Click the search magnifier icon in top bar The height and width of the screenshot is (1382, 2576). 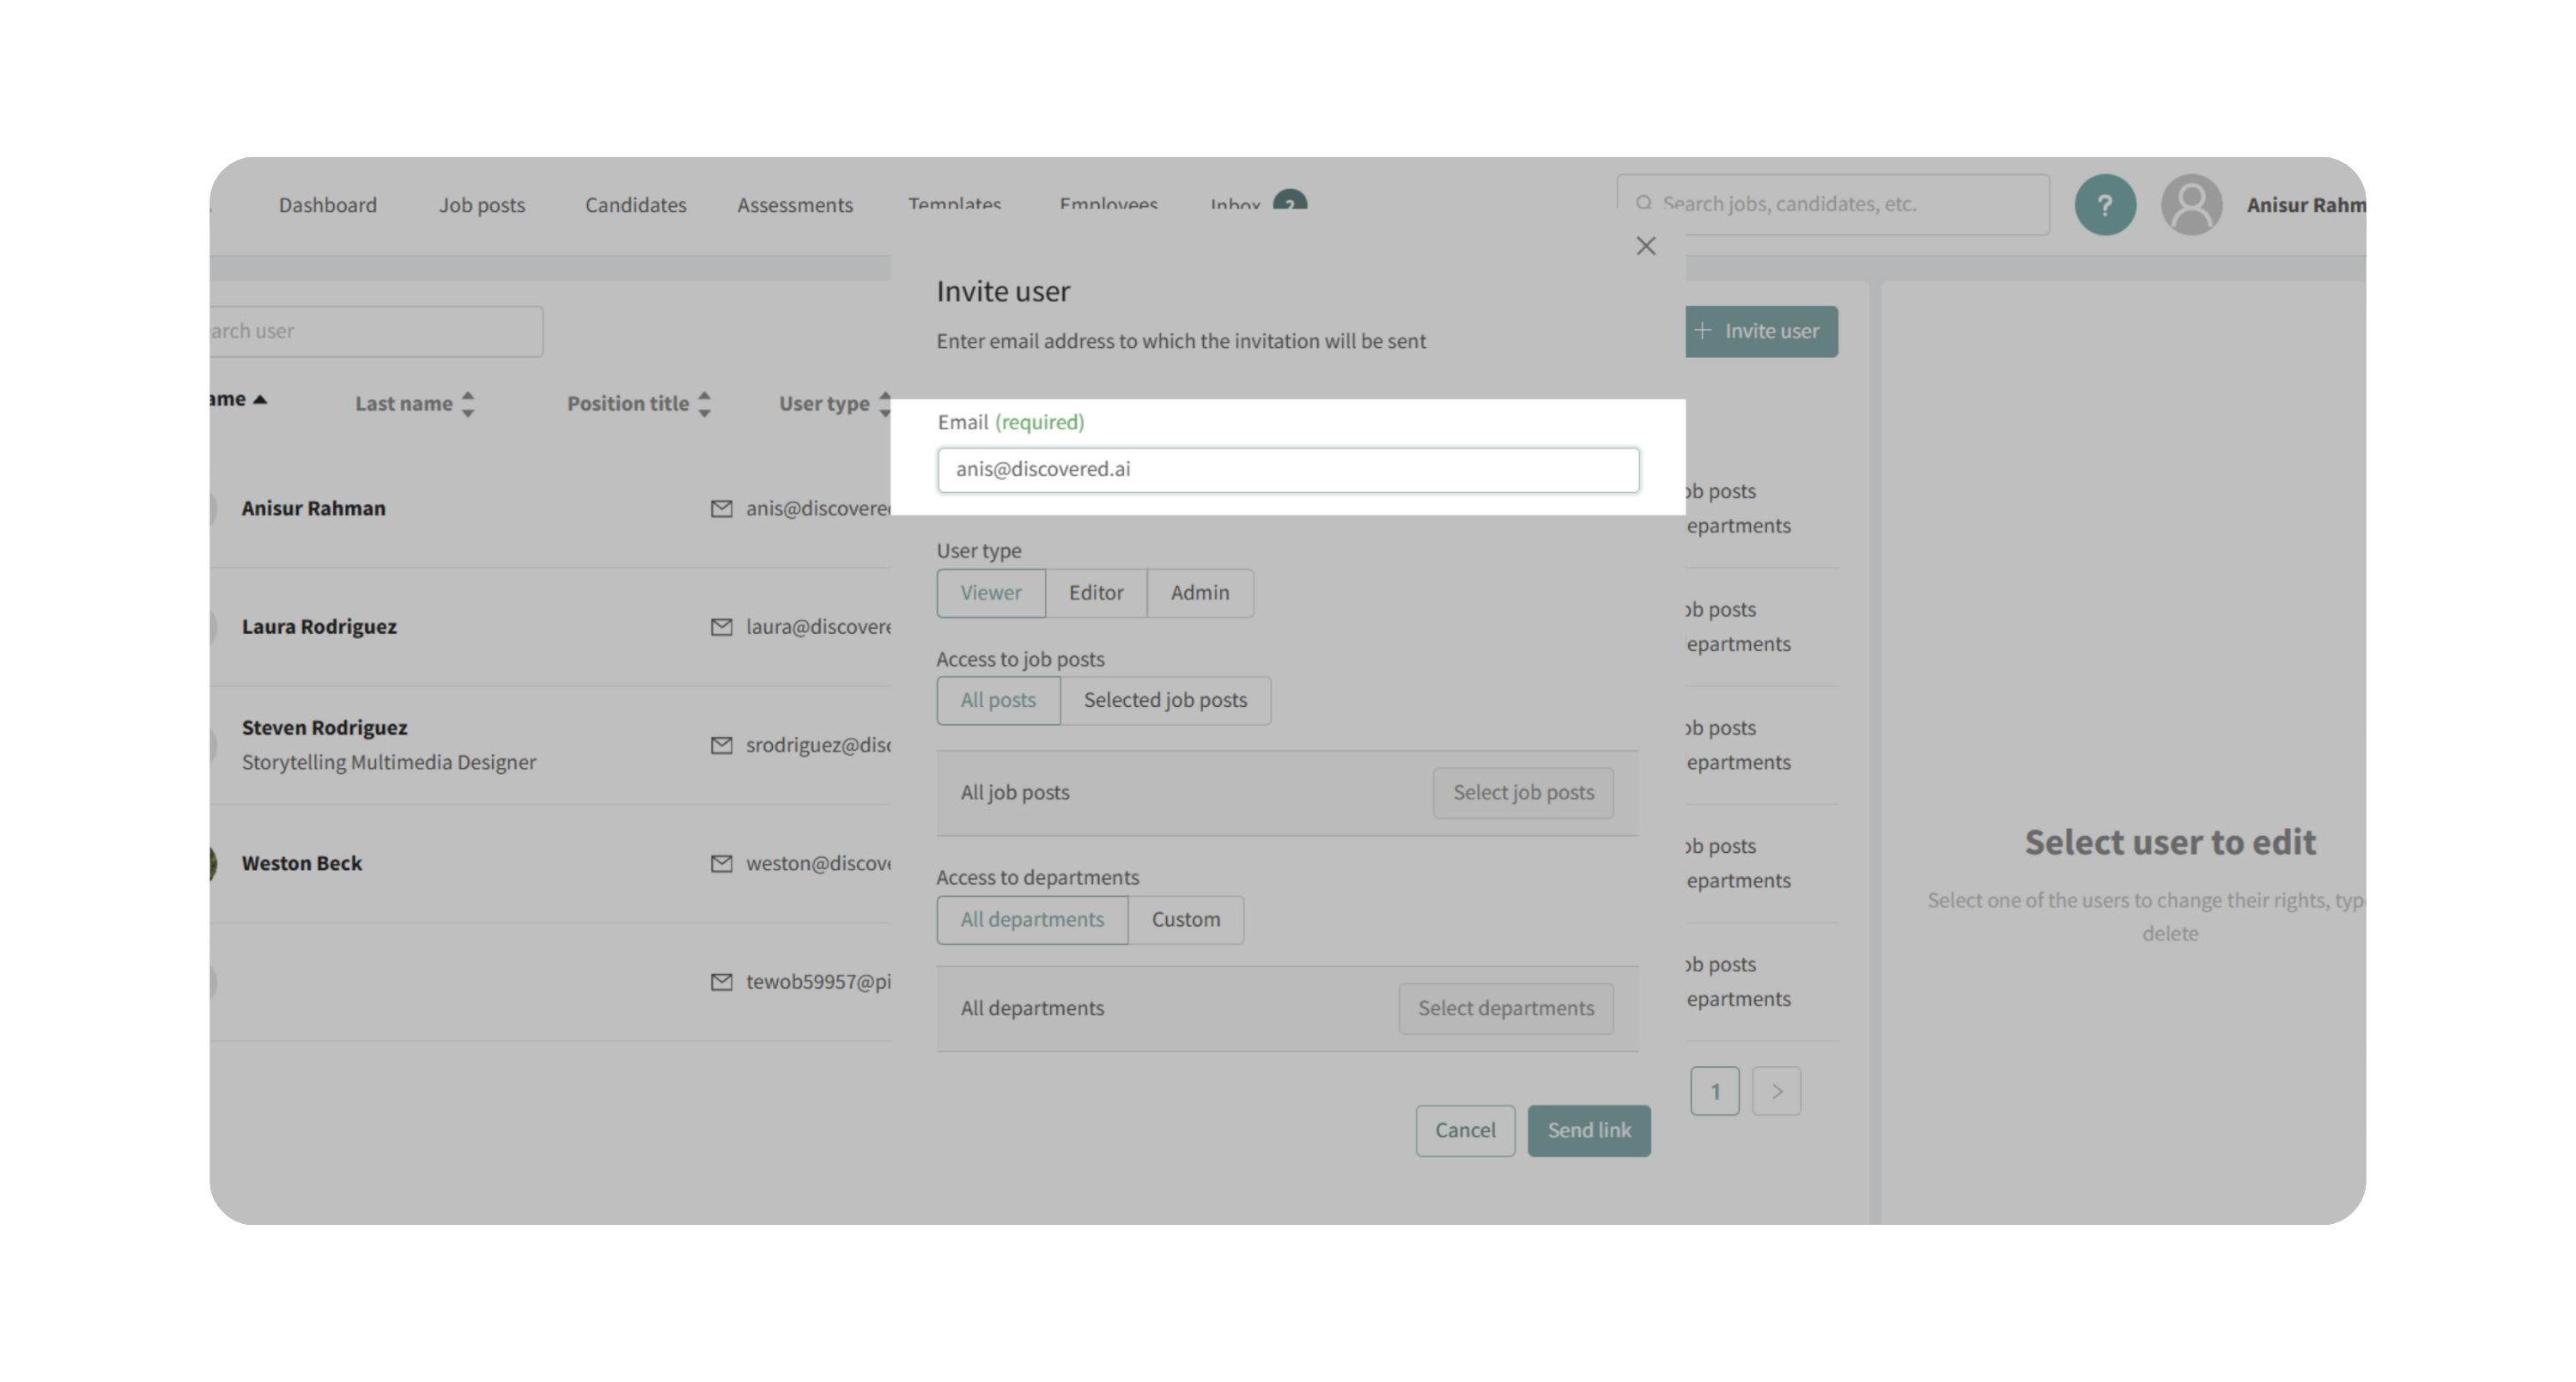[x=1643, y=203]
